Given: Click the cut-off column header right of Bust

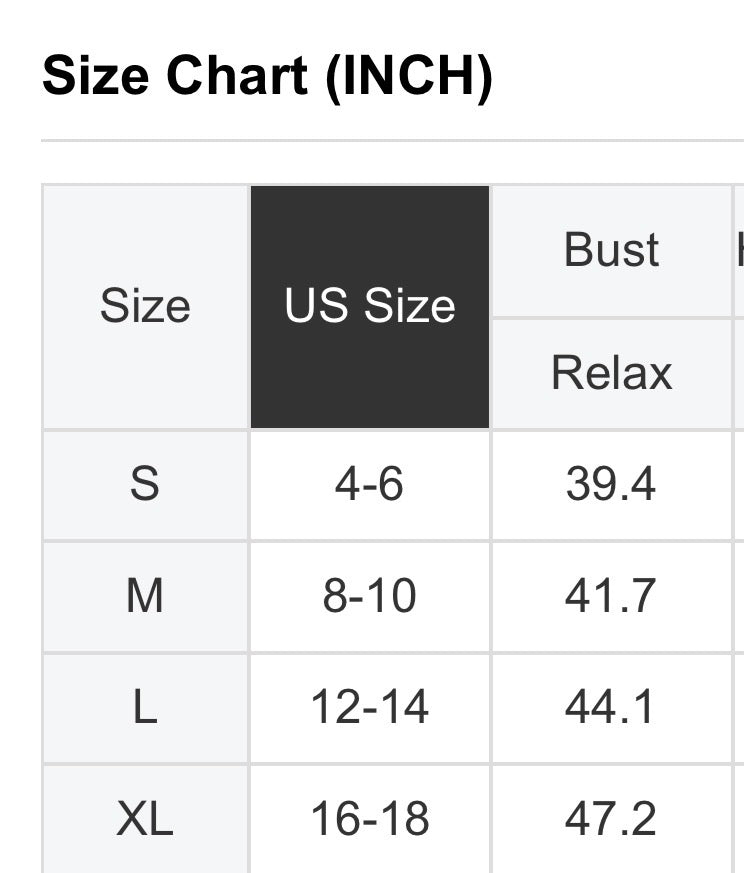Looking at the screenshot, I should click(739, 250).
